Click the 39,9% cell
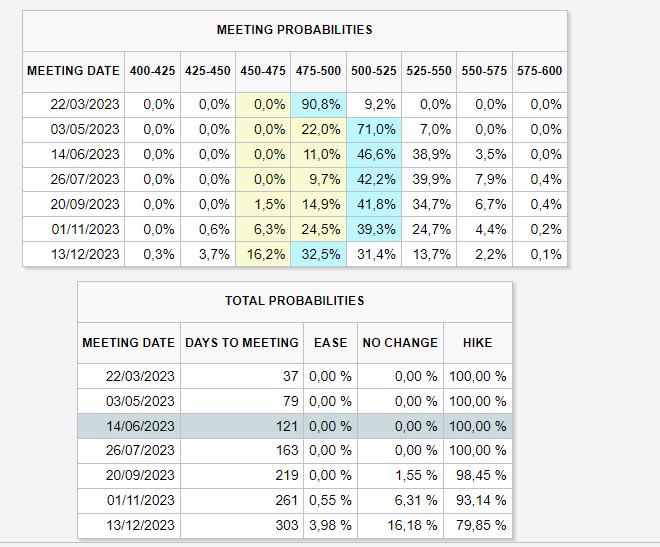Viewport: 660px width, 547px height. (x=429, y=180)
